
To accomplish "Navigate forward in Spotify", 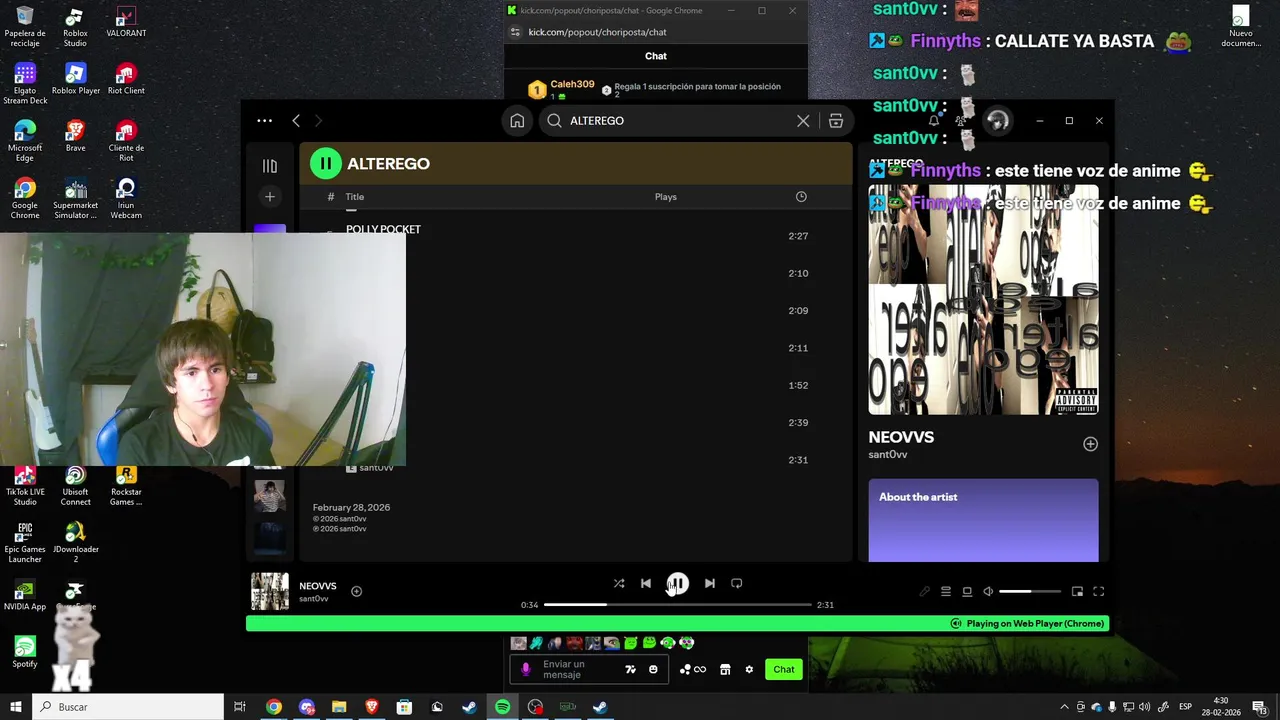I will (x=319, y=121).
